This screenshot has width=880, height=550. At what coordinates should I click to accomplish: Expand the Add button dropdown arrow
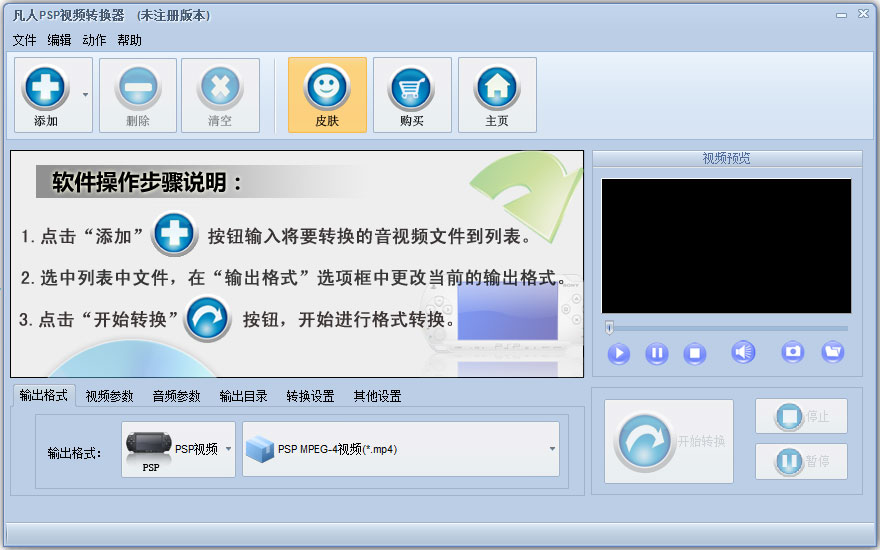85,96
